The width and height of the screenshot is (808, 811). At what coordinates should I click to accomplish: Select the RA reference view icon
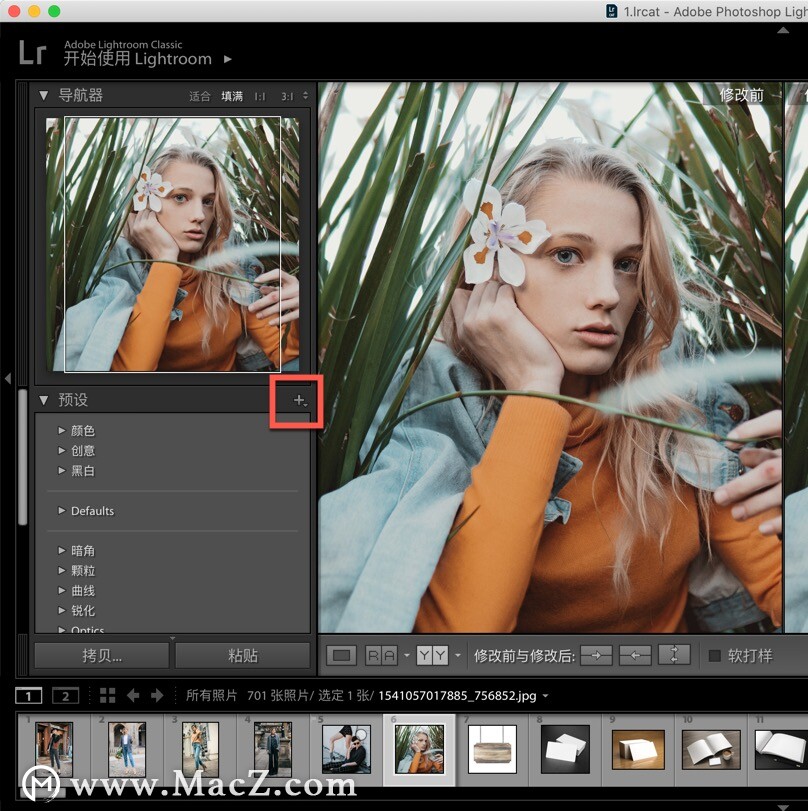[381, 656]
